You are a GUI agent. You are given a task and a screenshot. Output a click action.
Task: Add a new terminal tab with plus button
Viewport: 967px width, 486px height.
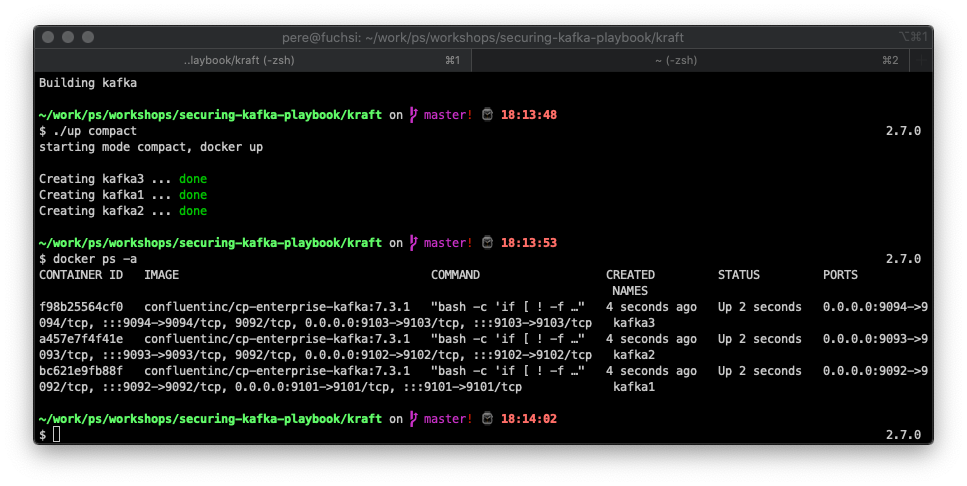point(921,60)
